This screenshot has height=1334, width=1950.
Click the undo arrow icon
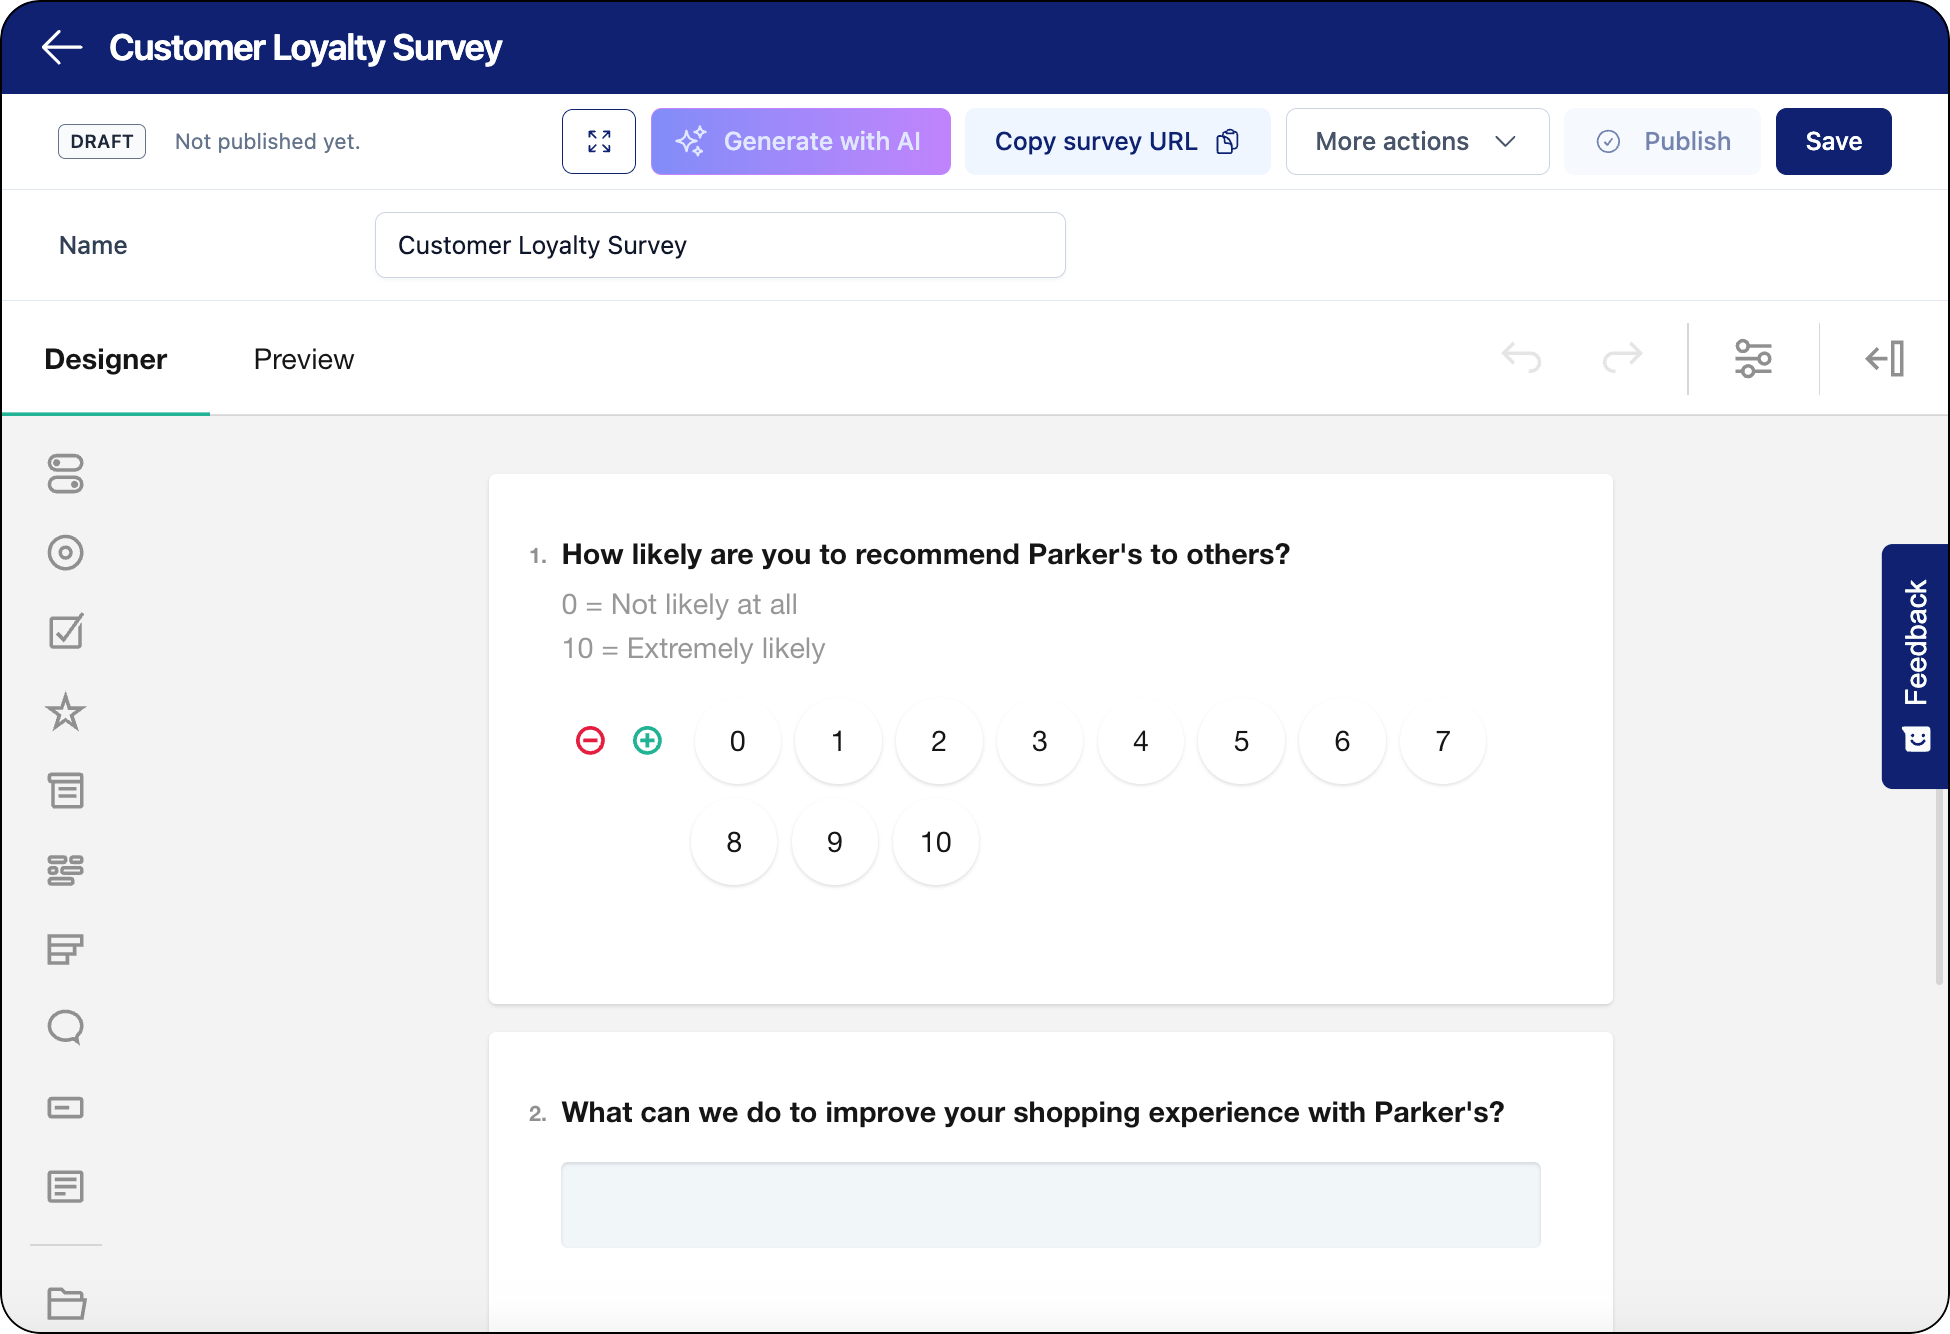pos(1521,358)
